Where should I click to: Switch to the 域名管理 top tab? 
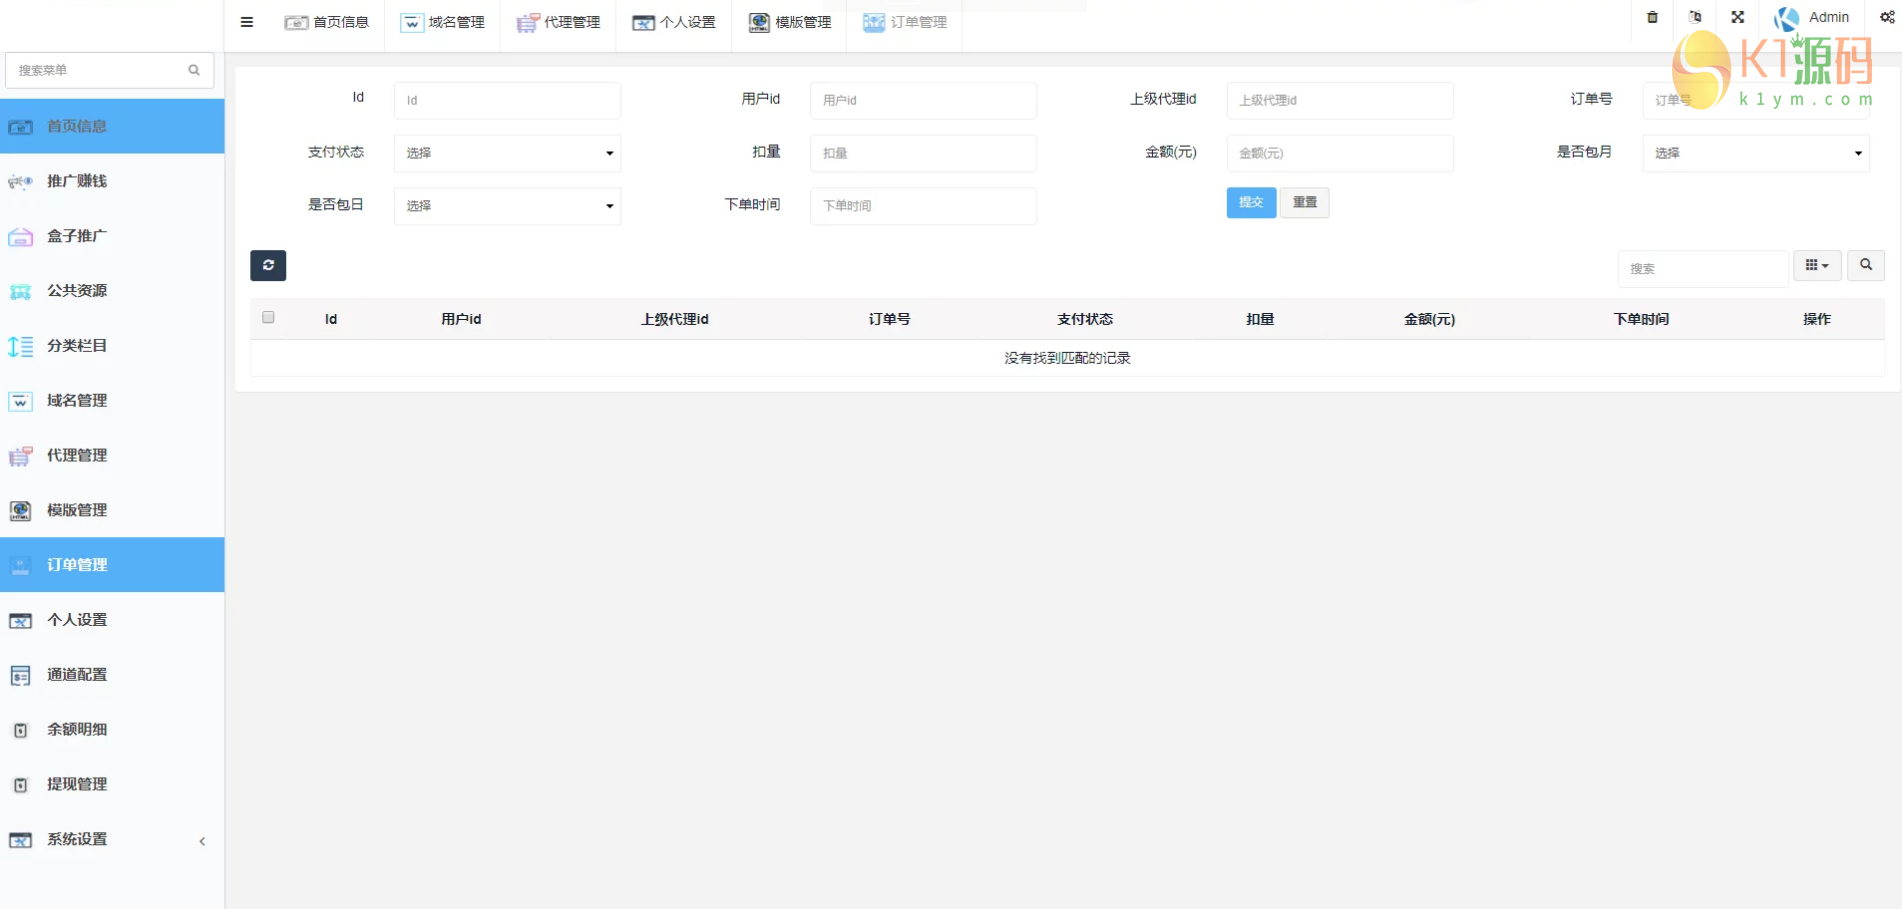click(442, 22)
